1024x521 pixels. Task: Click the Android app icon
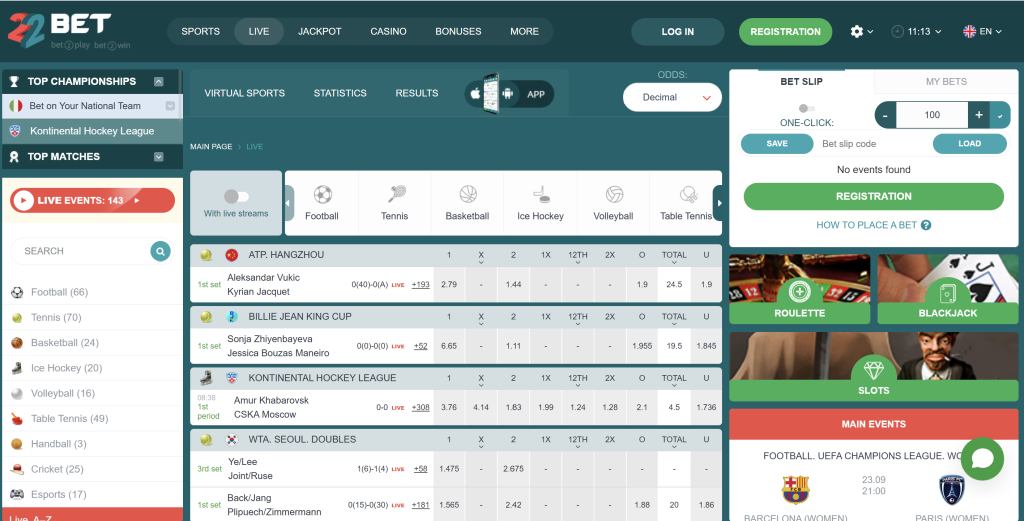pyautogui.click(x=507, y=94)
